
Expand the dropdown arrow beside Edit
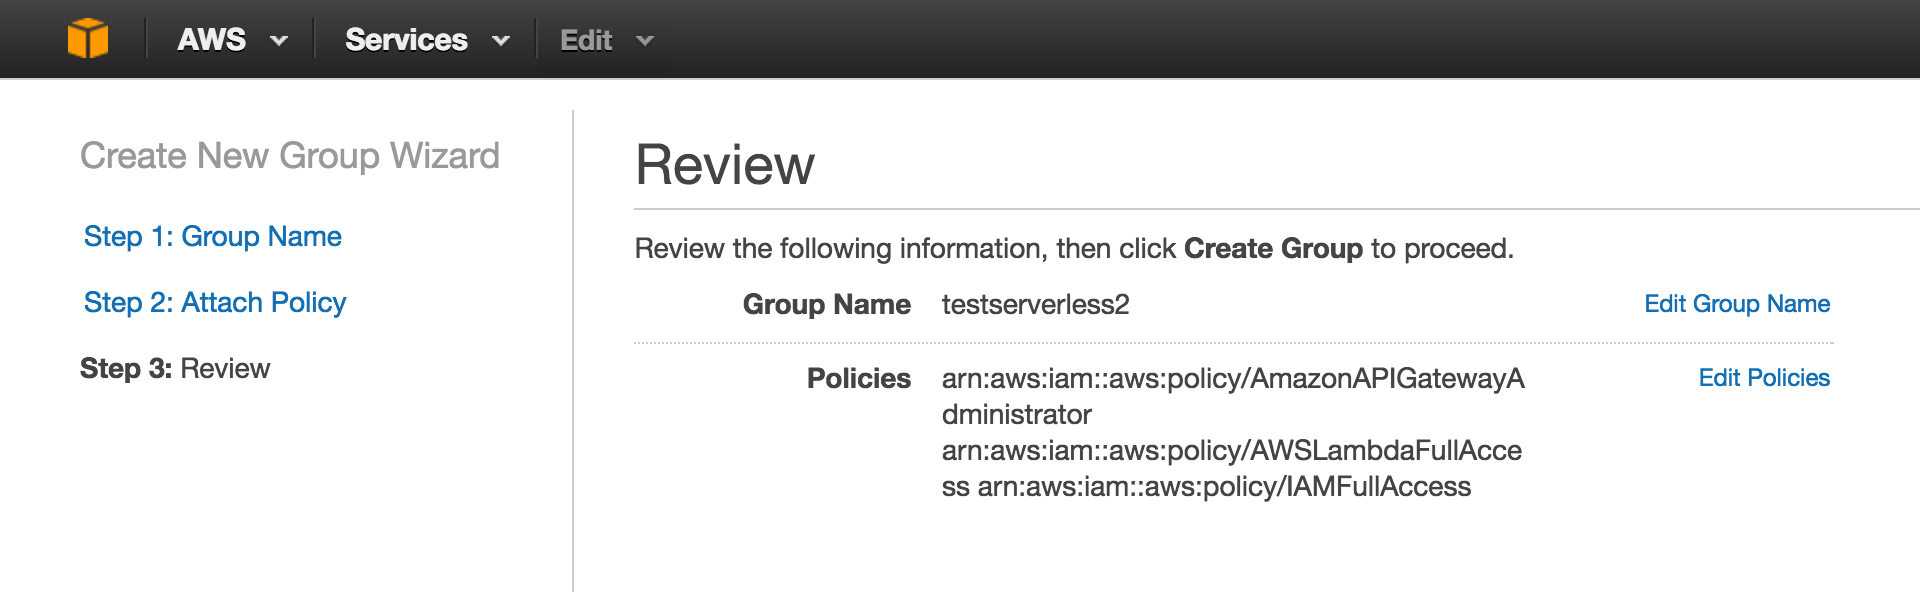pos(645,41)
